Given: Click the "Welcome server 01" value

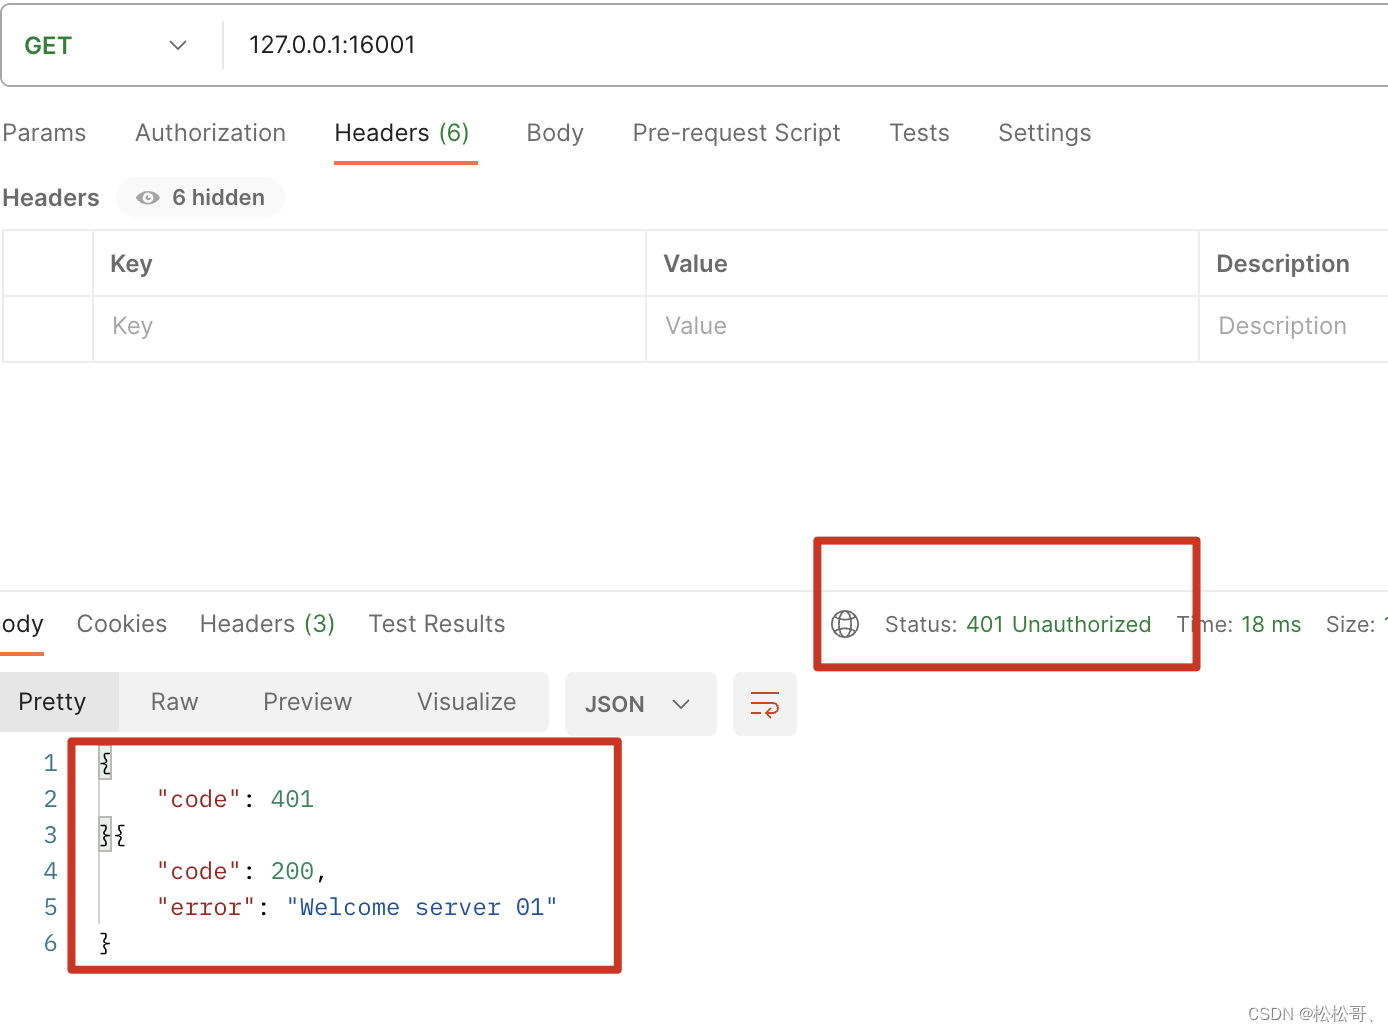Looking at the screenshot, I should pyautogui.click(x=422, y=907).
